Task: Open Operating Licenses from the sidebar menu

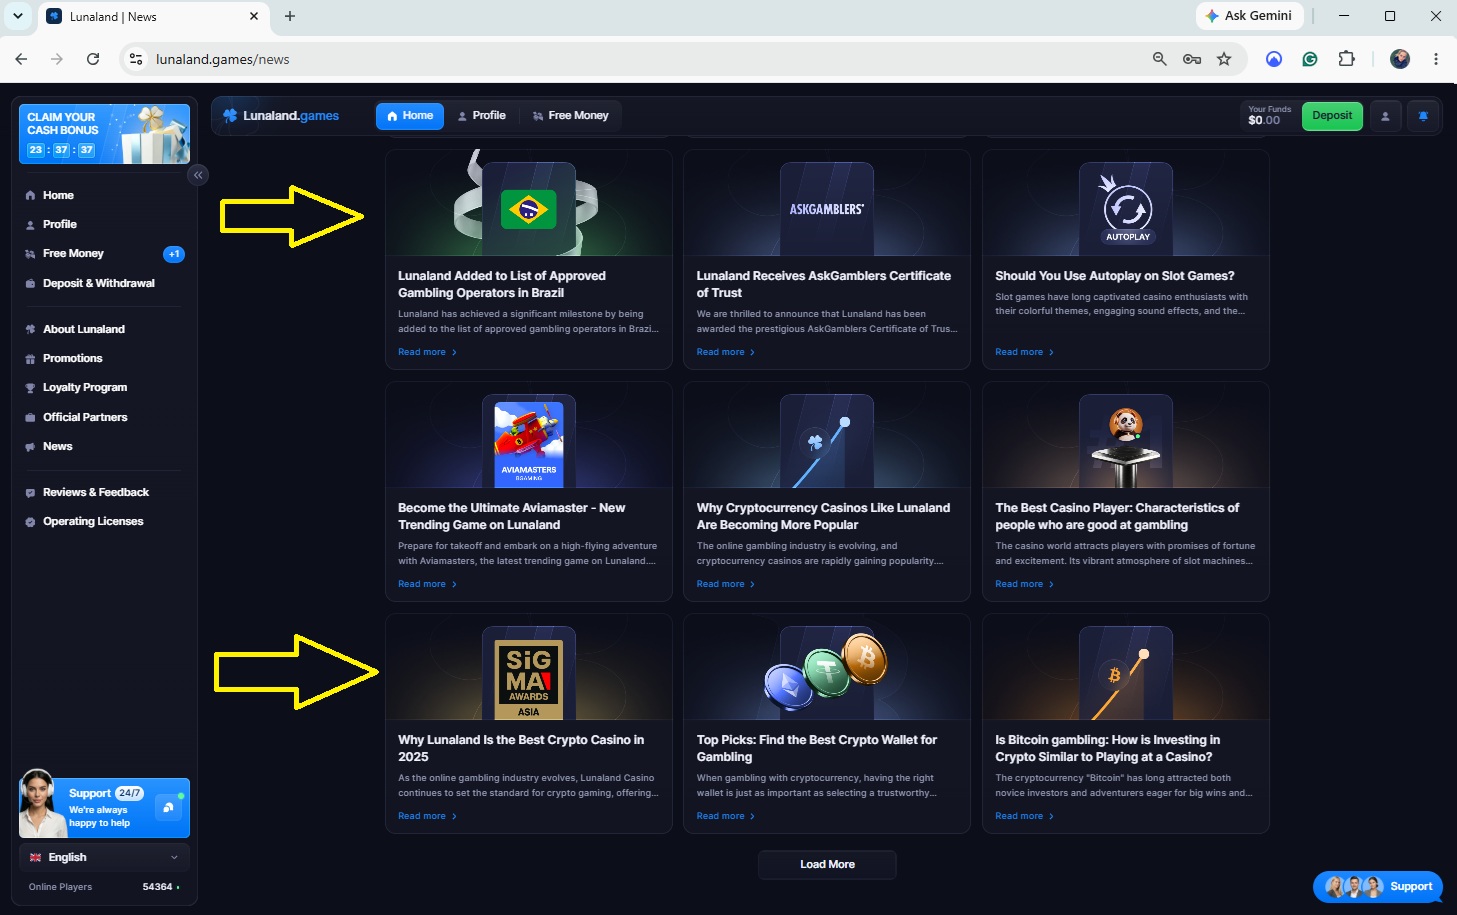Action: [x=93, y=522]
